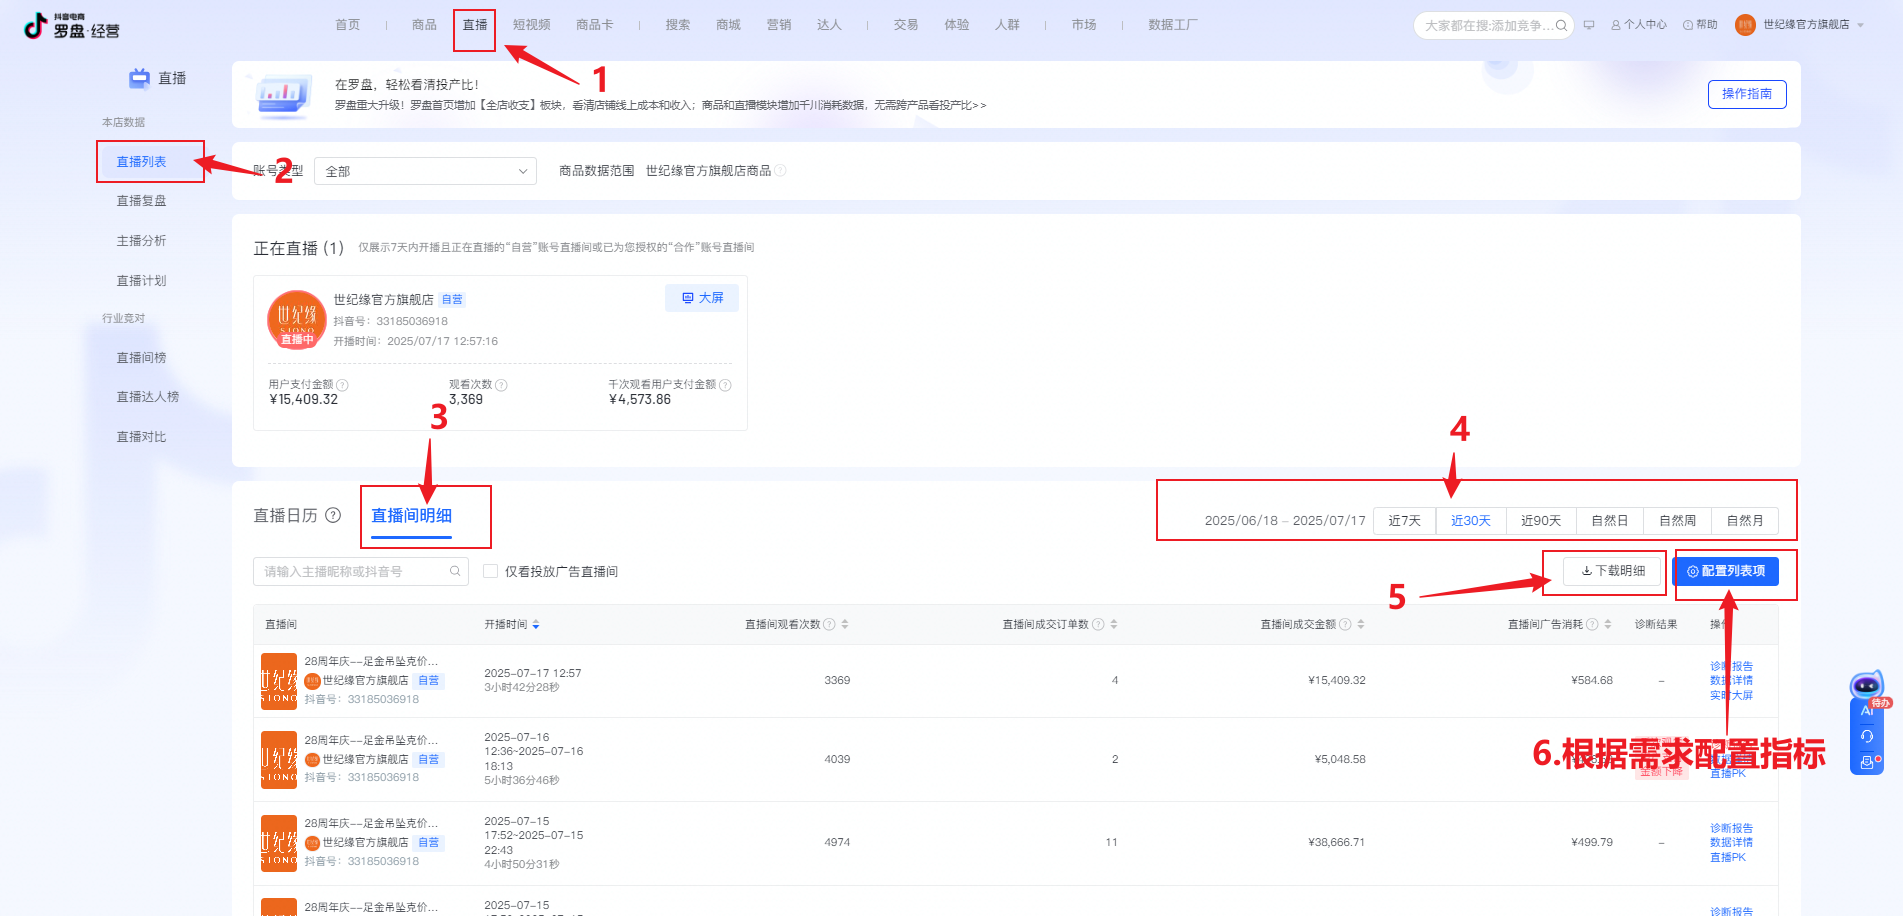Click the 主播昵称或抖音号 search input field

click(352, 571)
